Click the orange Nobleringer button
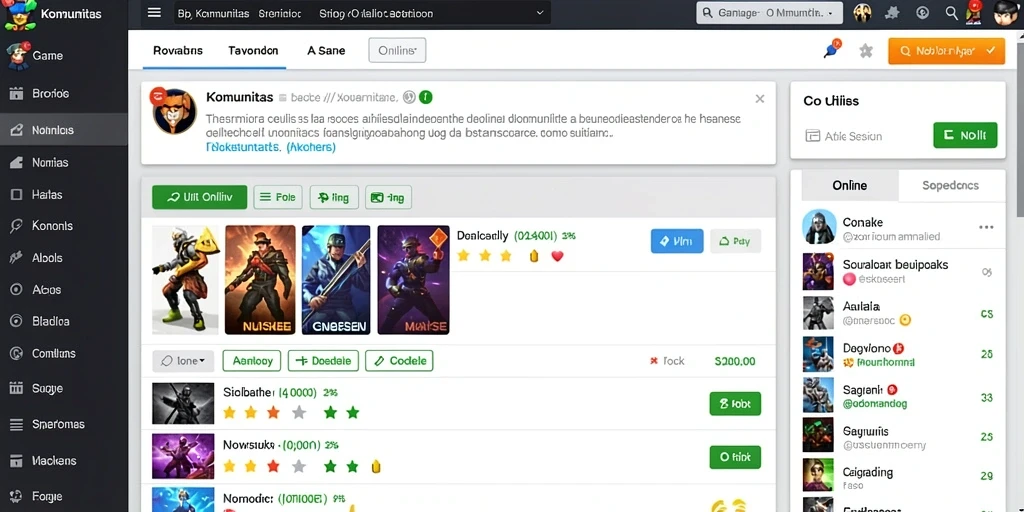This screenshot has width=1024, height=512. coord(946,51)
